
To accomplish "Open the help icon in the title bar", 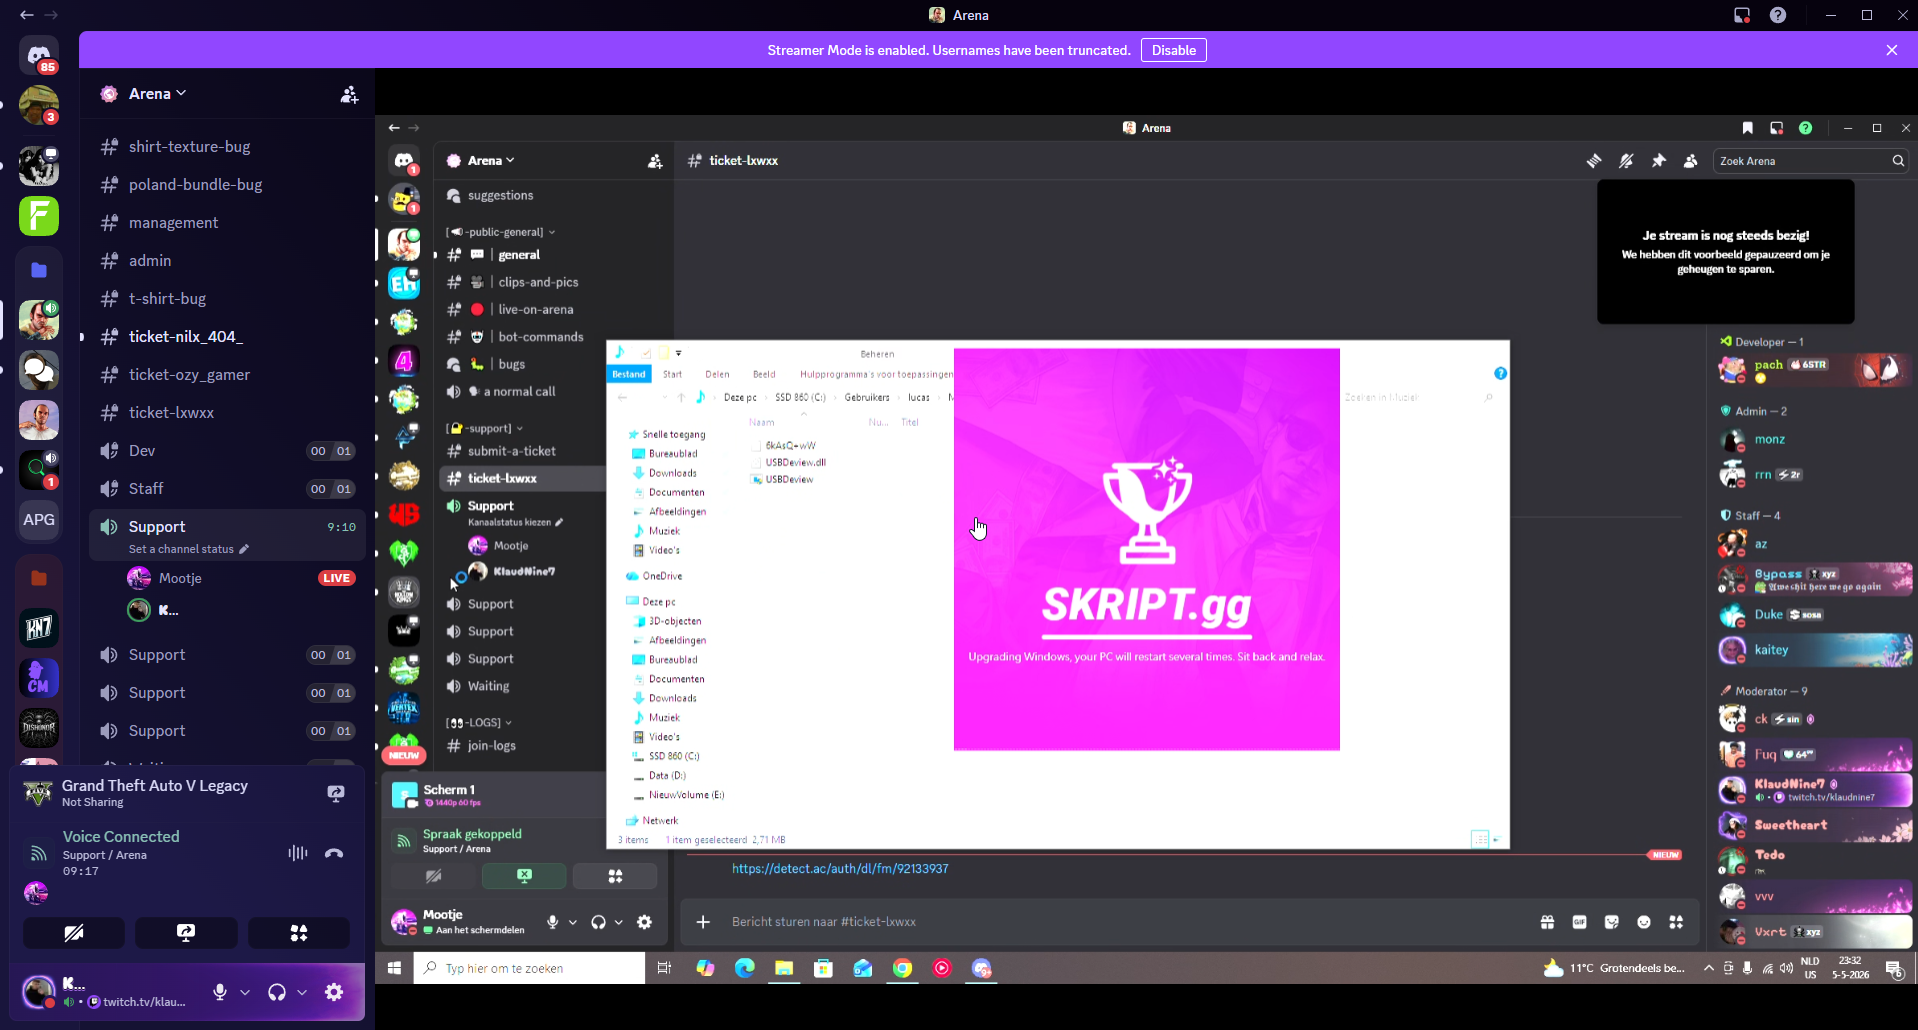I will 1778,15.
